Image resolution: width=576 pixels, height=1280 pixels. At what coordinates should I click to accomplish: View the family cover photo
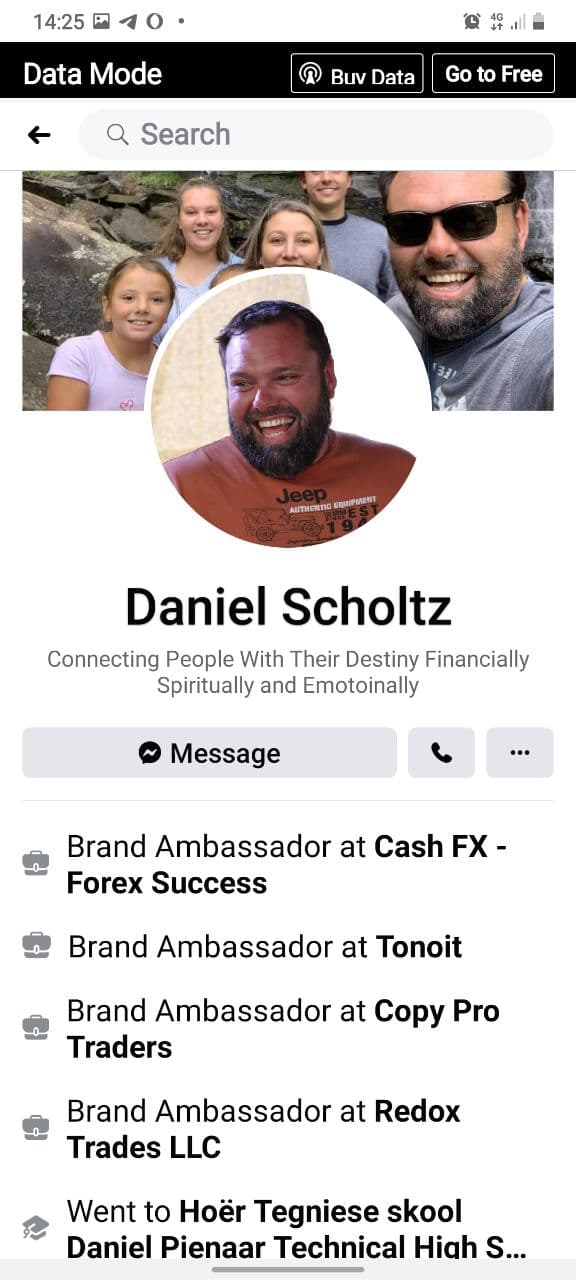coord(288,290)
